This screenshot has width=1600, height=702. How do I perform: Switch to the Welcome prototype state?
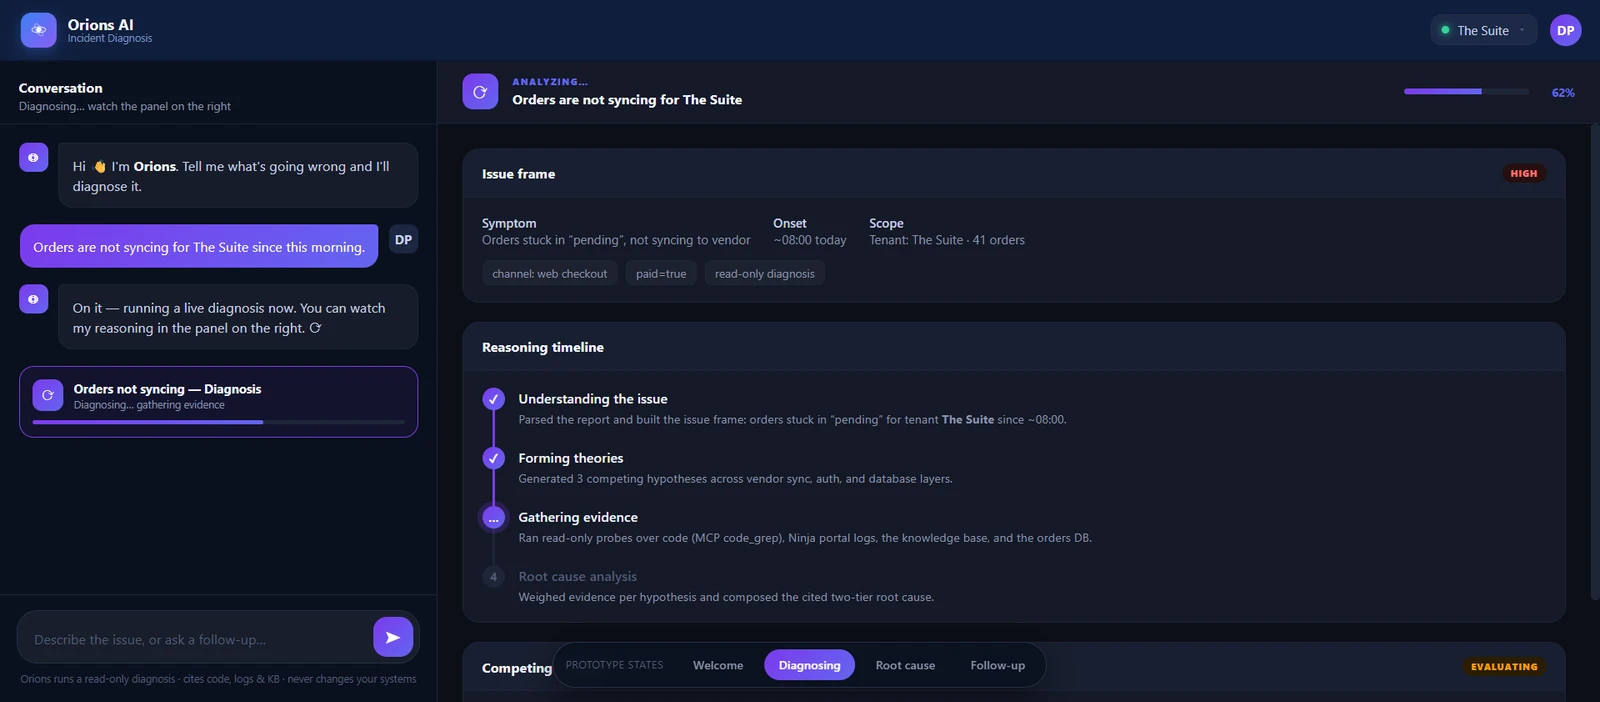[718, 665]
